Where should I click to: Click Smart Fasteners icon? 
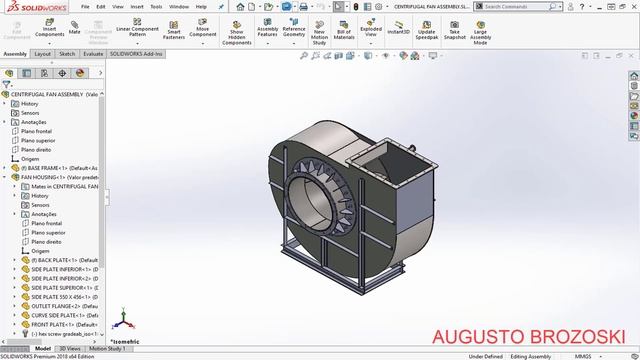(x=173, y=31)
